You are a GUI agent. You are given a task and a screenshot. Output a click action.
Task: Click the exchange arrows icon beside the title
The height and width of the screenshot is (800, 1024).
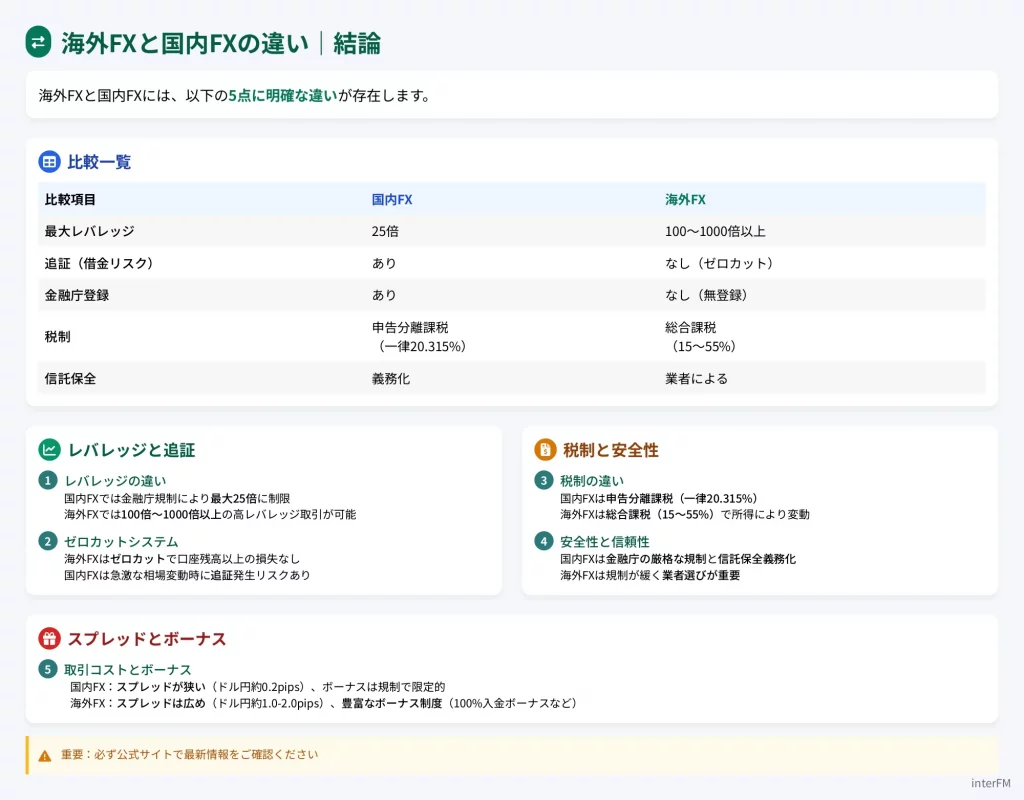click(38, 42)
